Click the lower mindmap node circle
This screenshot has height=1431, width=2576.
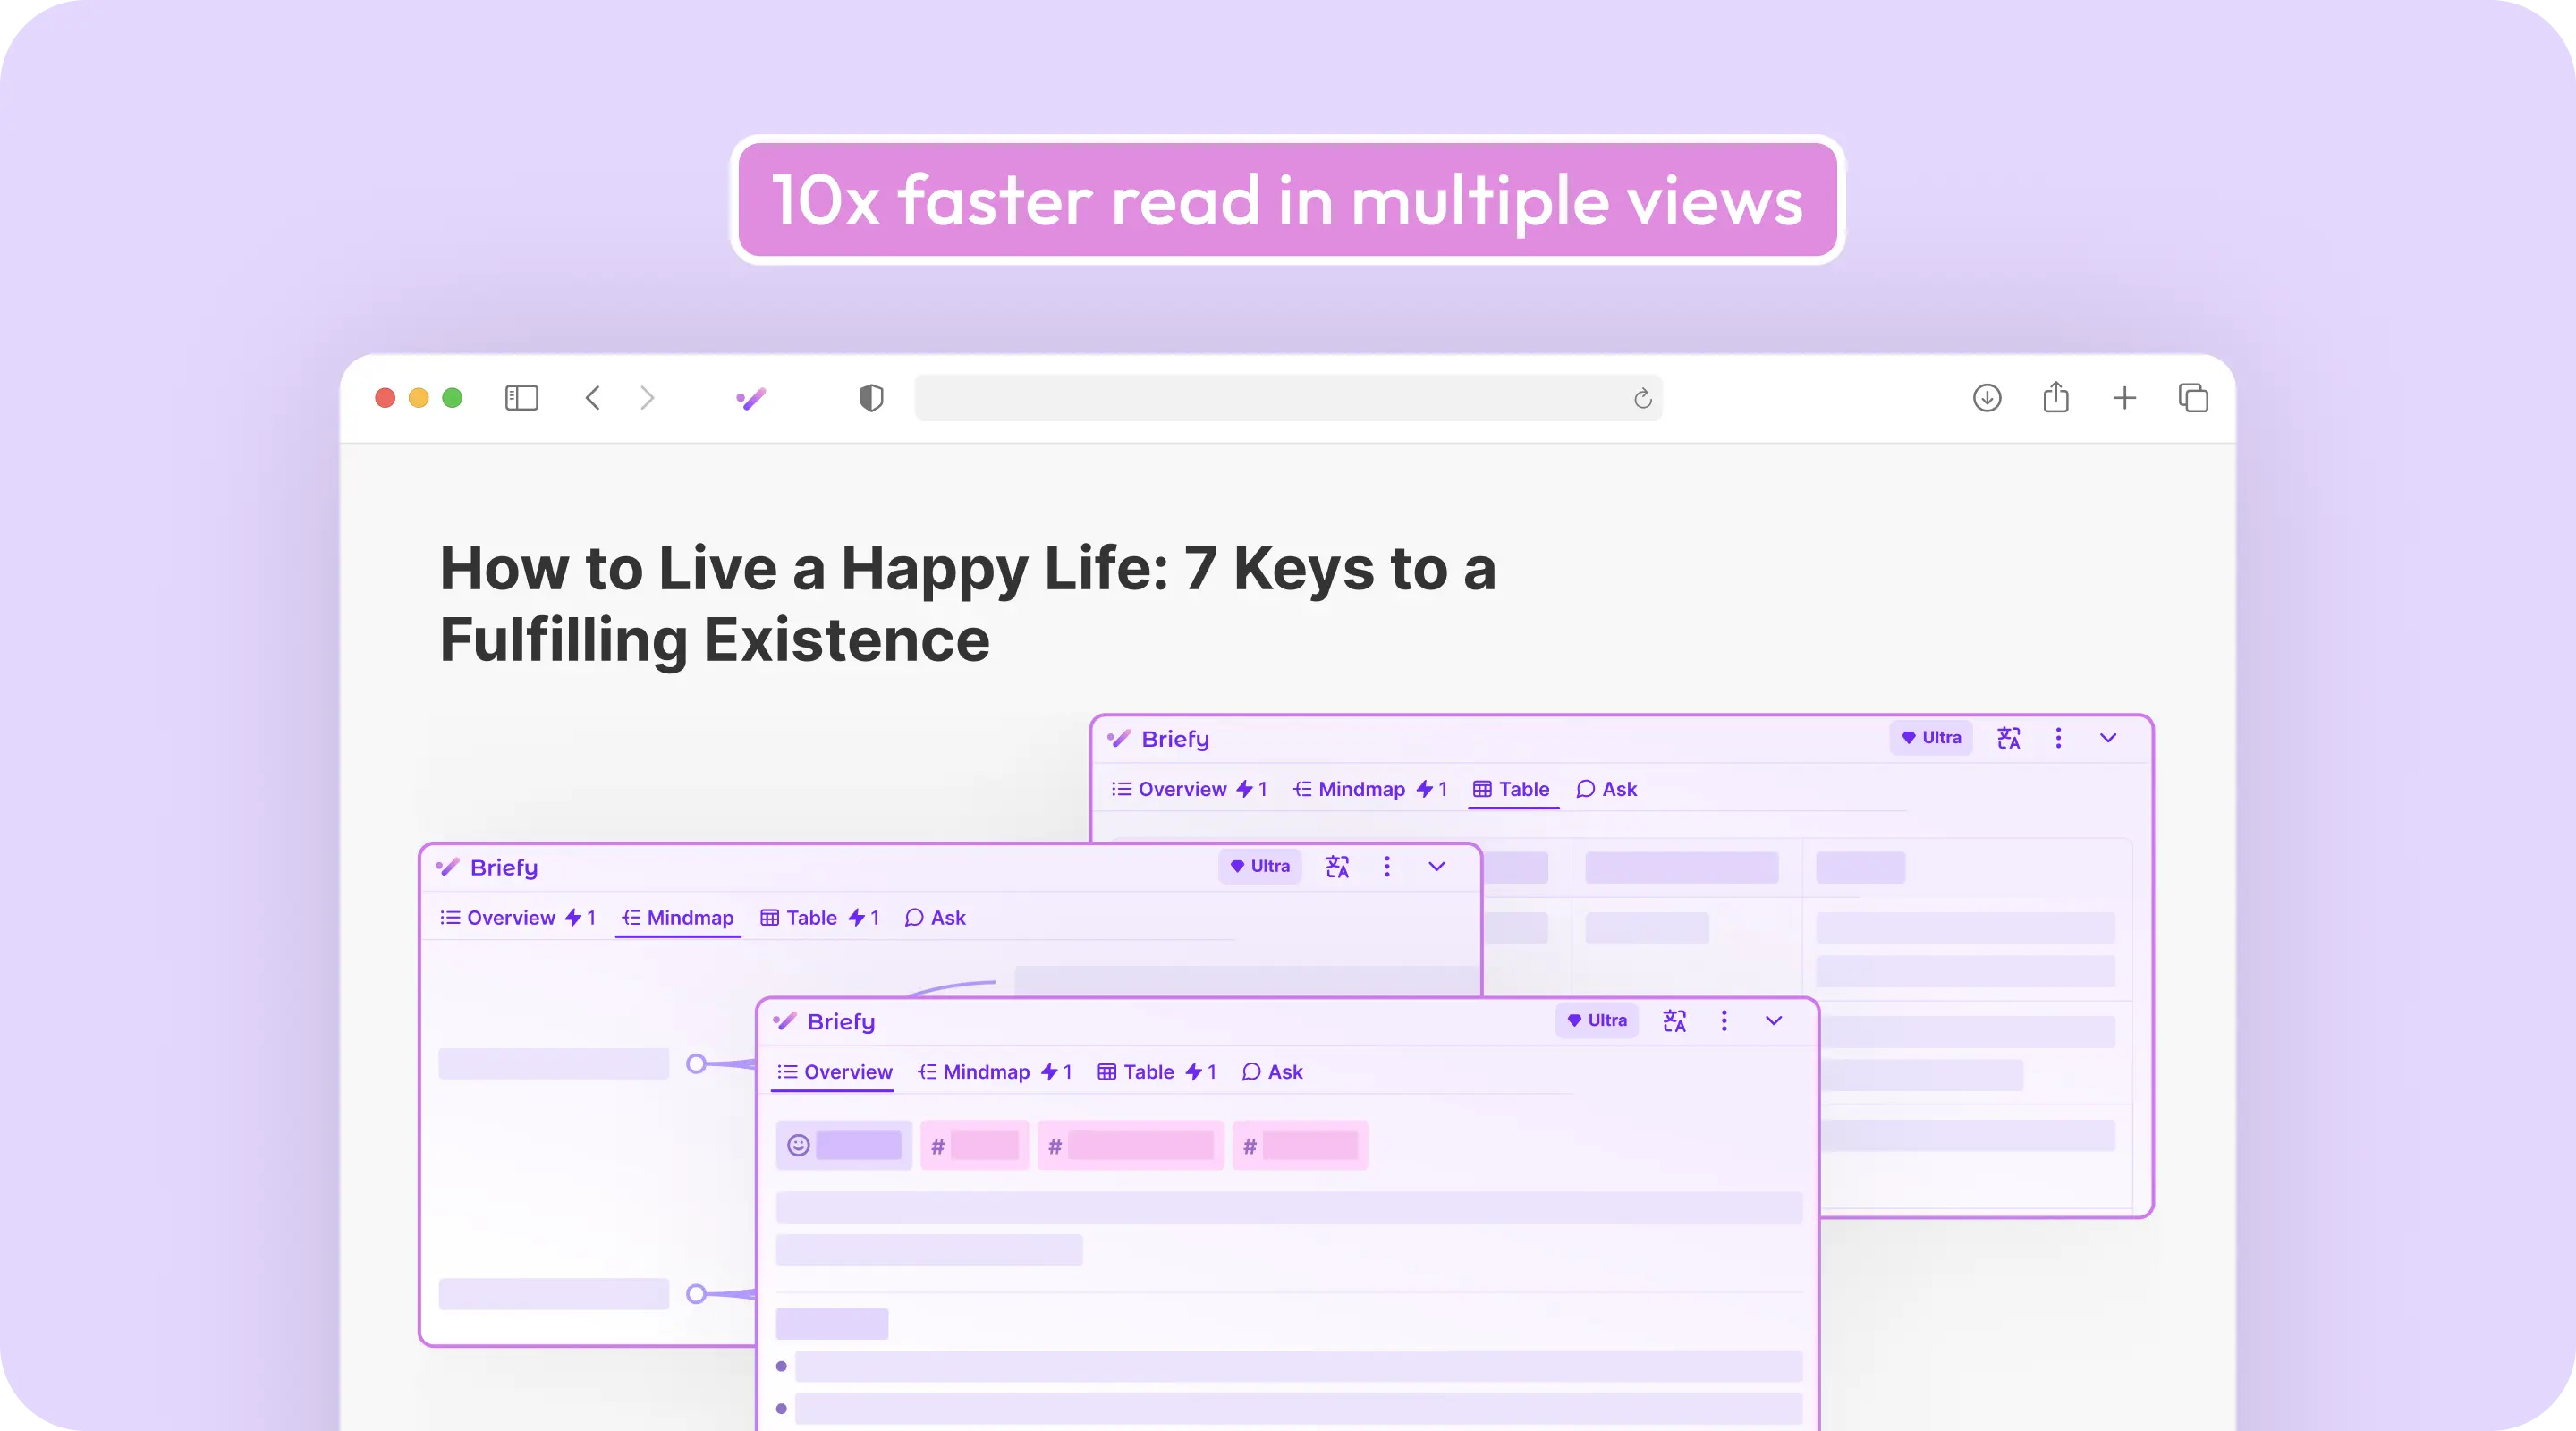[697, 1293]
